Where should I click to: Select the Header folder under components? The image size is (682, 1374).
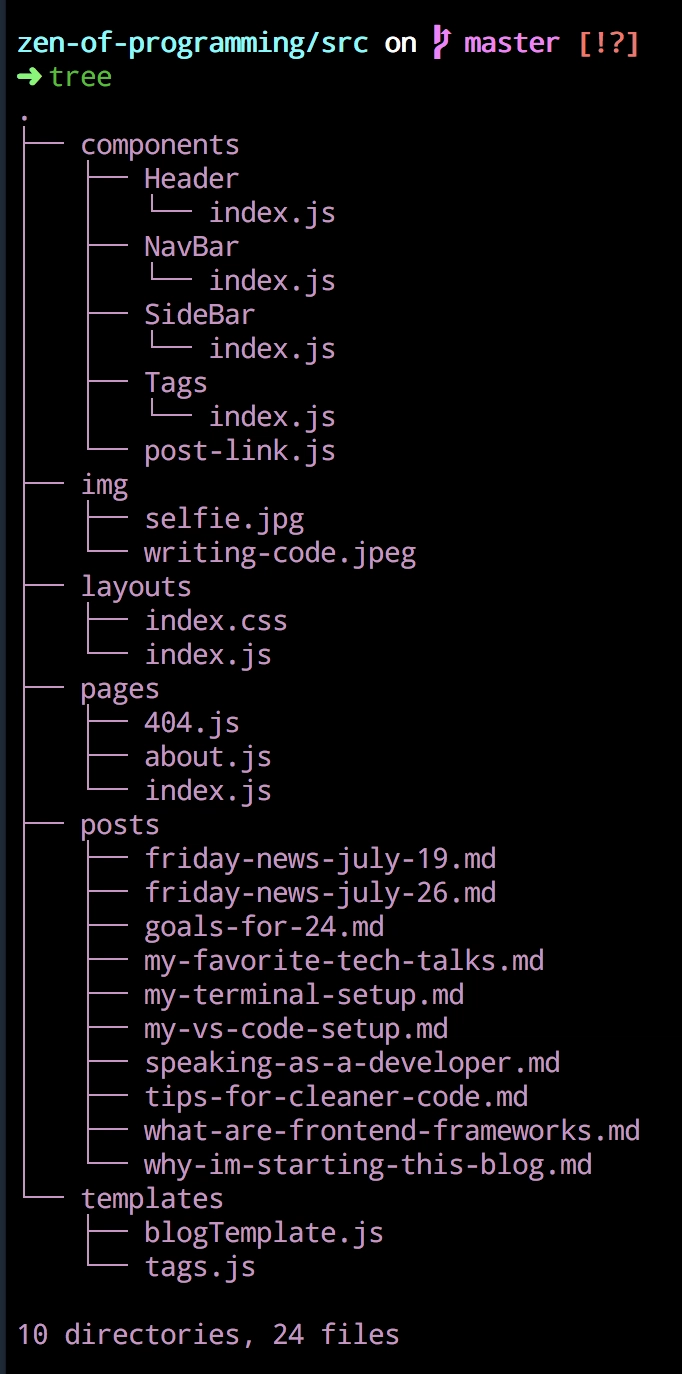coord(192,179)
